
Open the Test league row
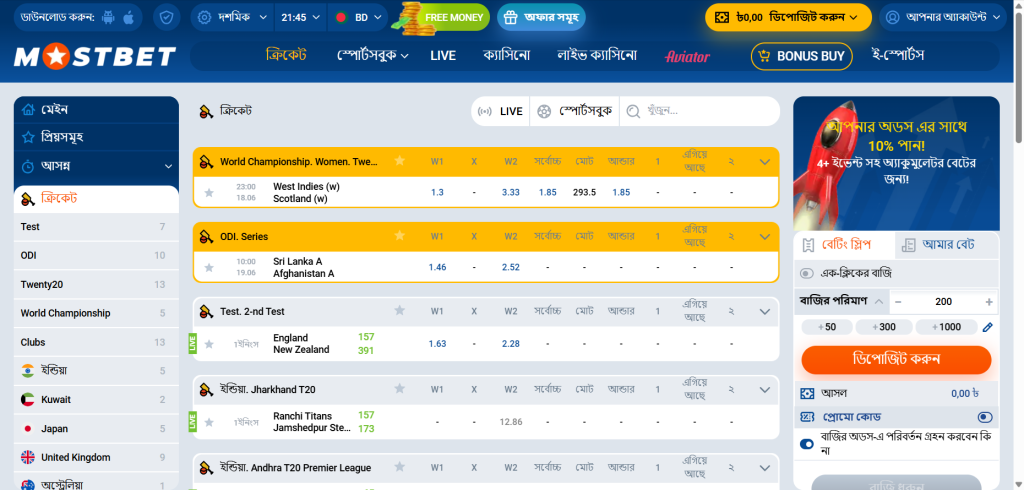tap(96, 227)
